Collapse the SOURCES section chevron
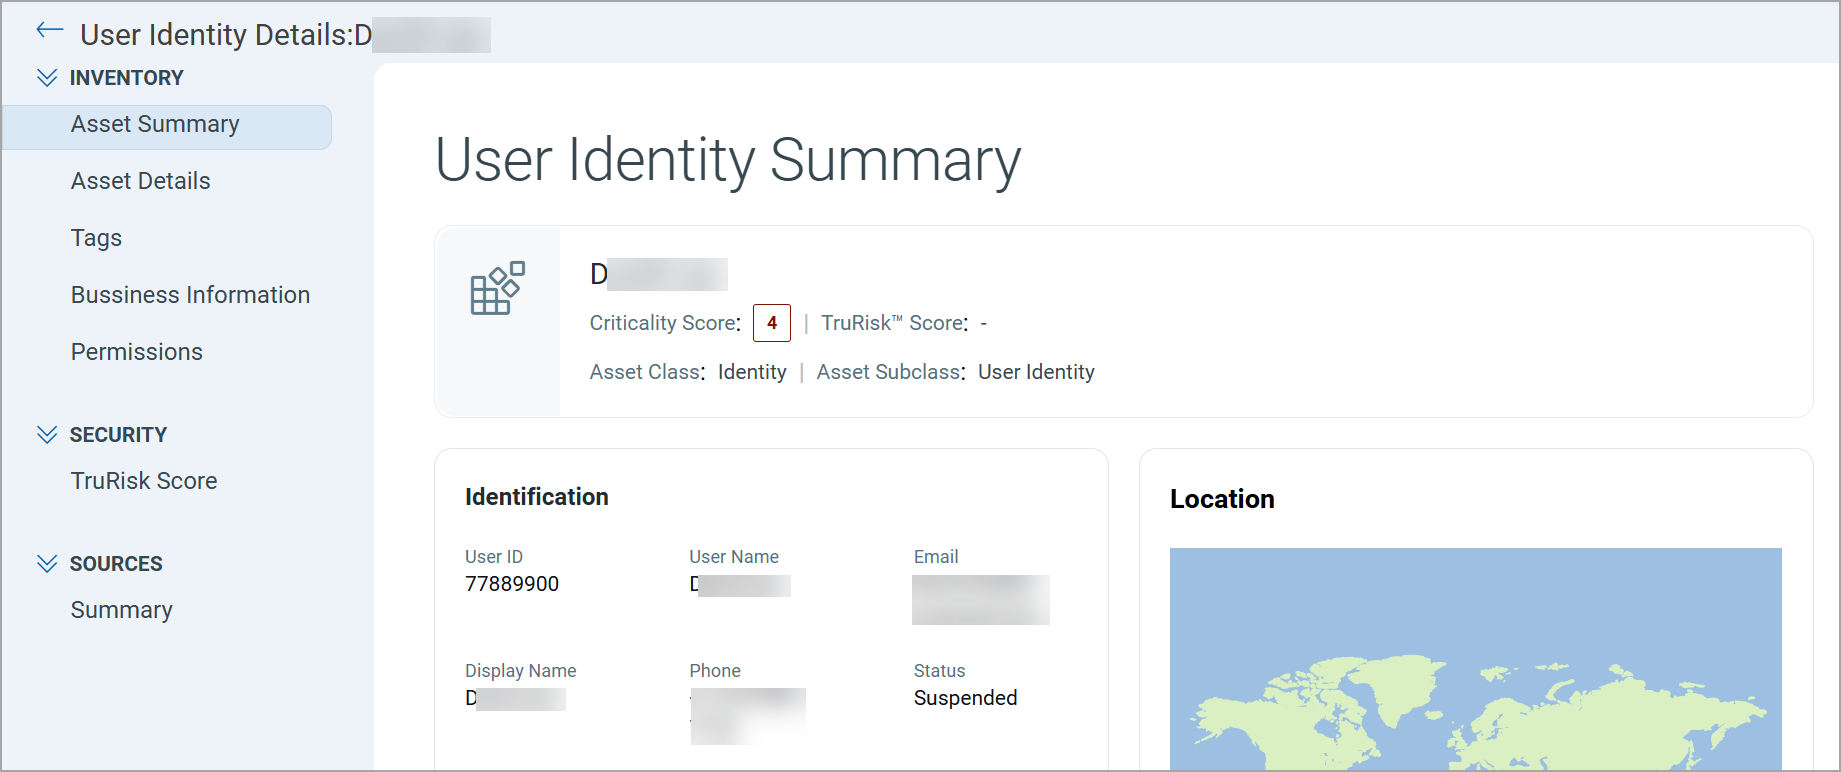Image resolution: width=1841 pixels, height=772 pixels. (47, 564)
